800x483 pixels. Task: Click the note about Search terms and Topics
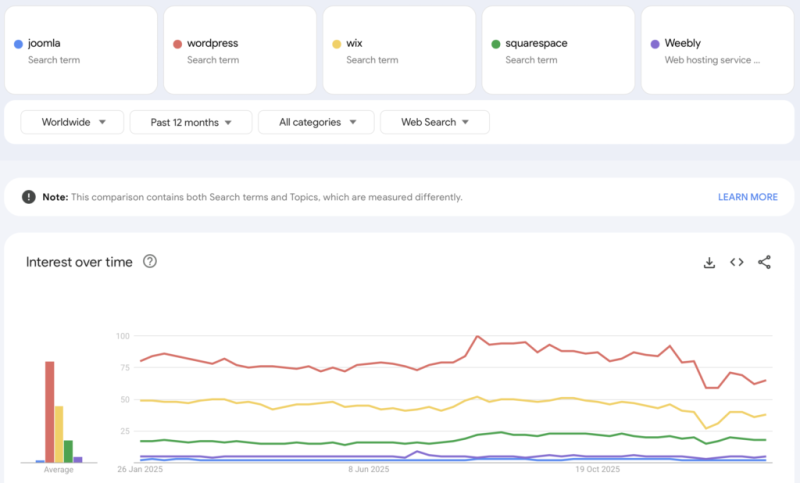(x=253, y=197)
